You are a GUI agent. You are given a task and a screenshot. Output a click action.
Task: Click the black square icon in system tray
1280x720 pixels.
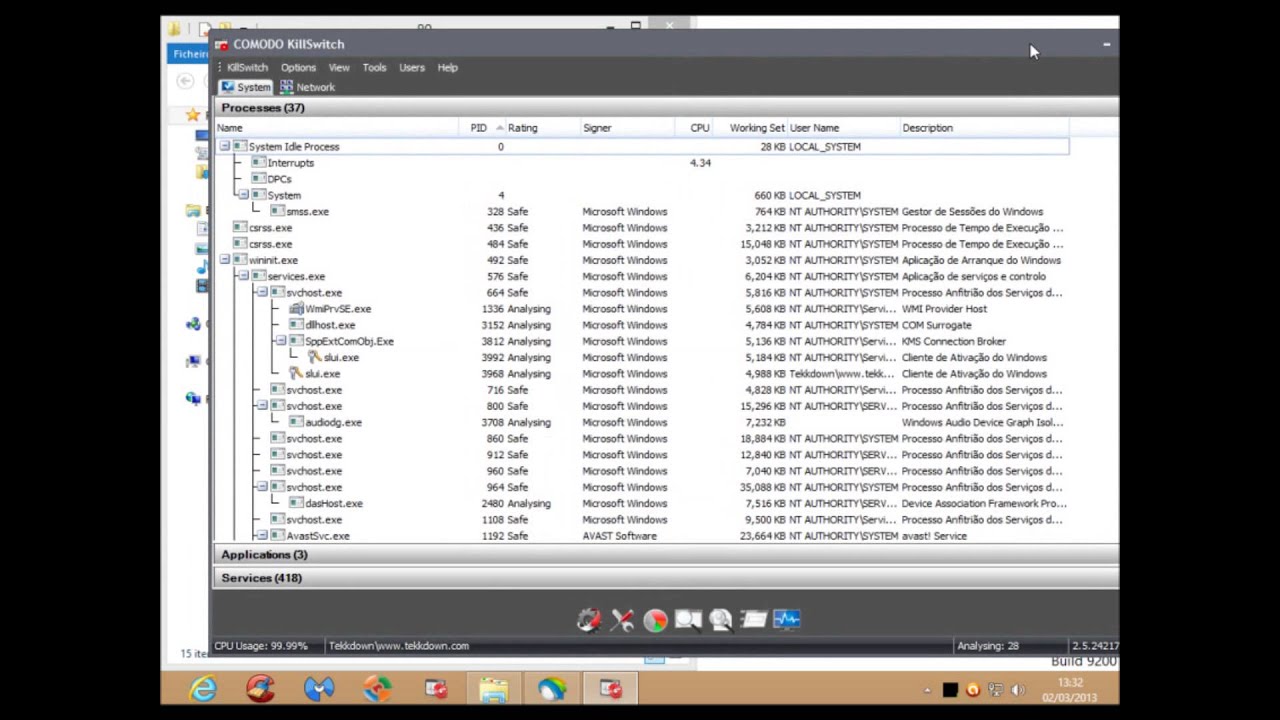[x=950, y=690]
